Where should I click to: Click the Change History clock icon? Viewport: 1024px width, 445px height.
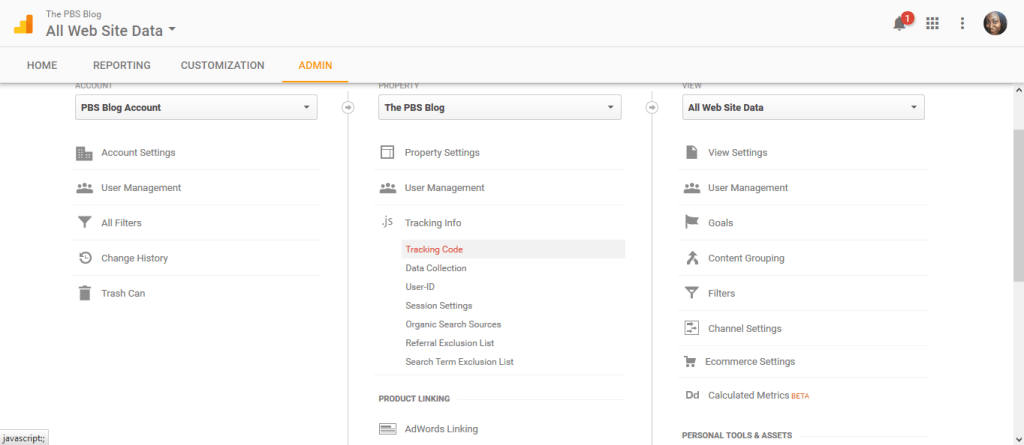(x=84, y=258)
